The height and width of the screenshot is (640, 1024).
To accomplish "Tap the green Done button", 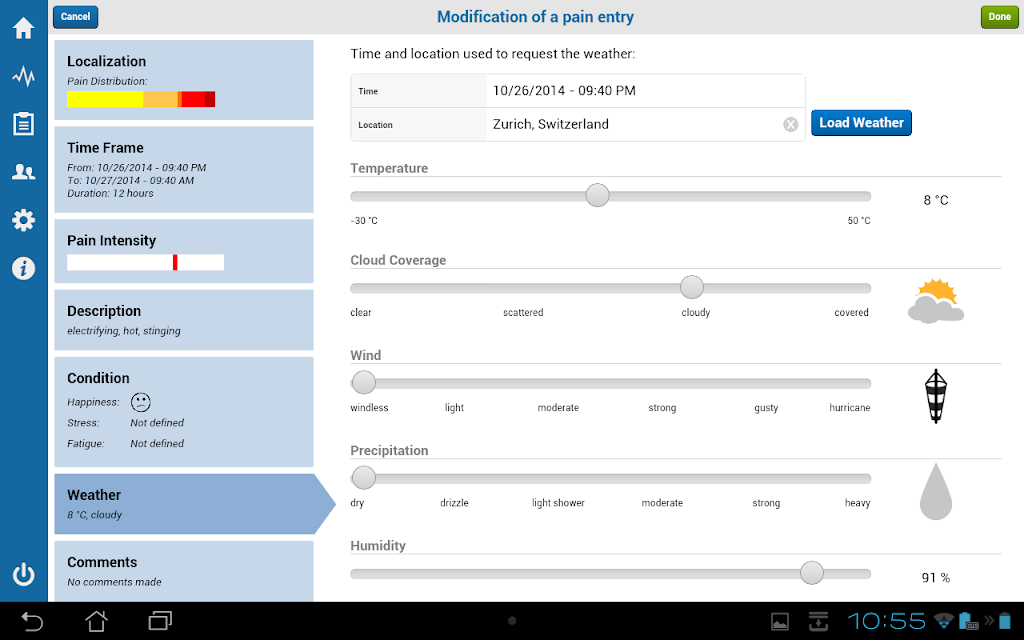I will click(999, 17).
